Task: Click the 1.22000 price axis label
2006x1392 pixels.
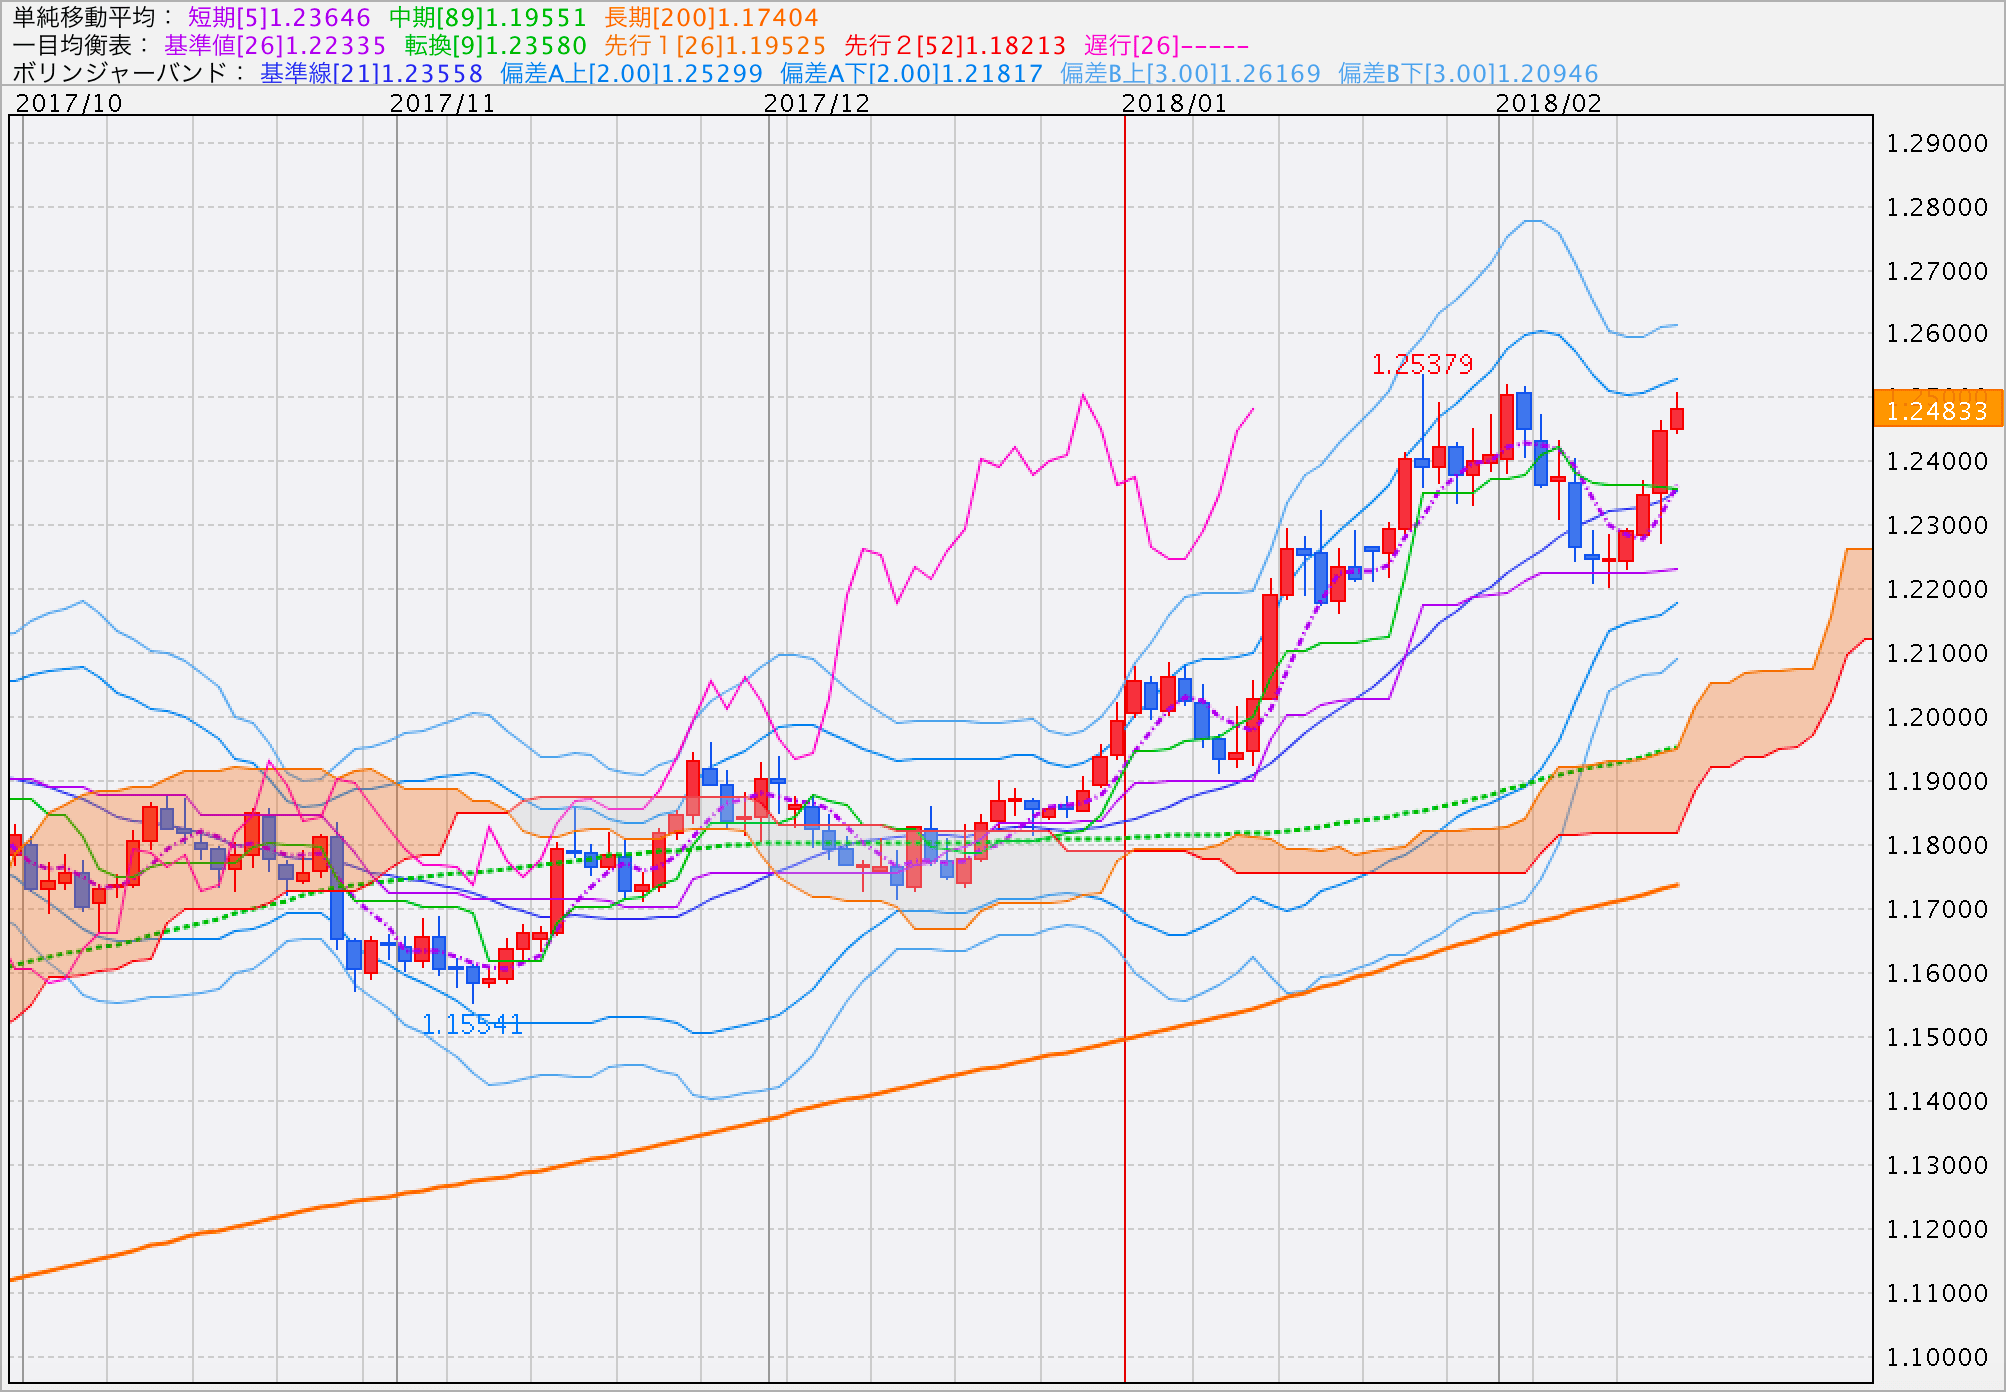Action: pyautogui.click(x=1937, y=589)
